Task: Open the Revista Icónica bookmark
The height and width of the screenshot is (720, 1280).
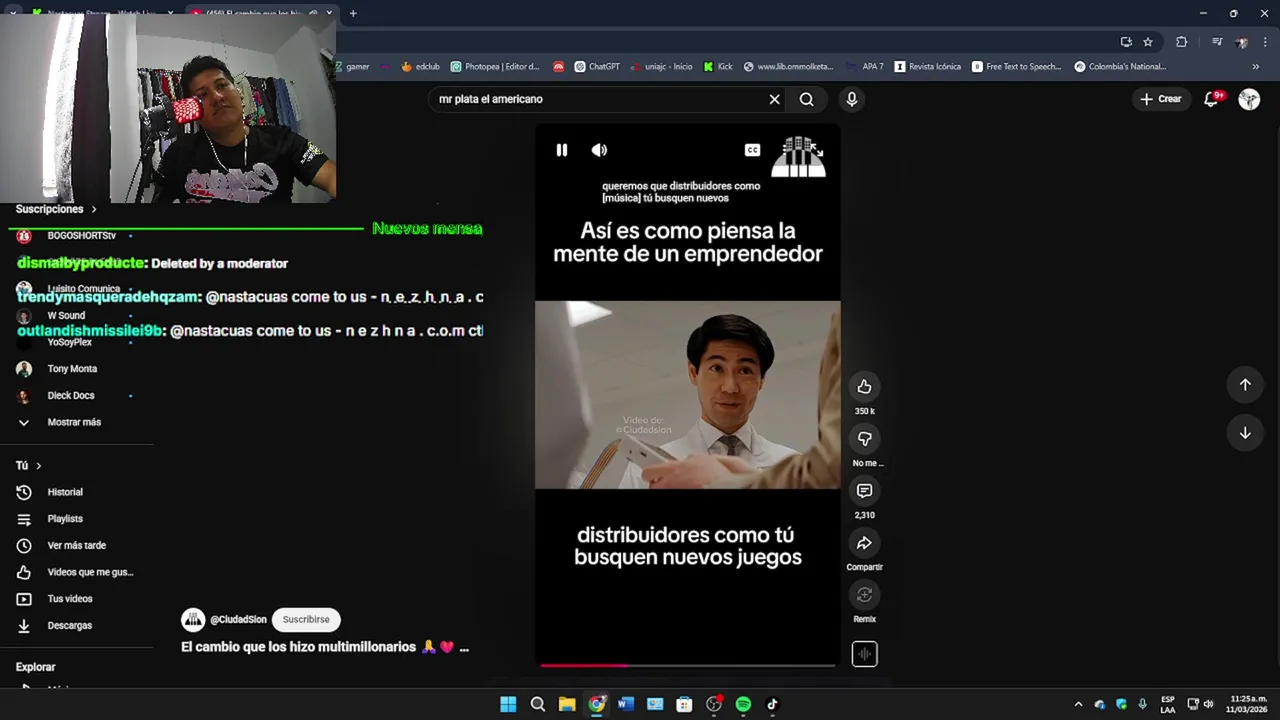Action: (928, 67)
